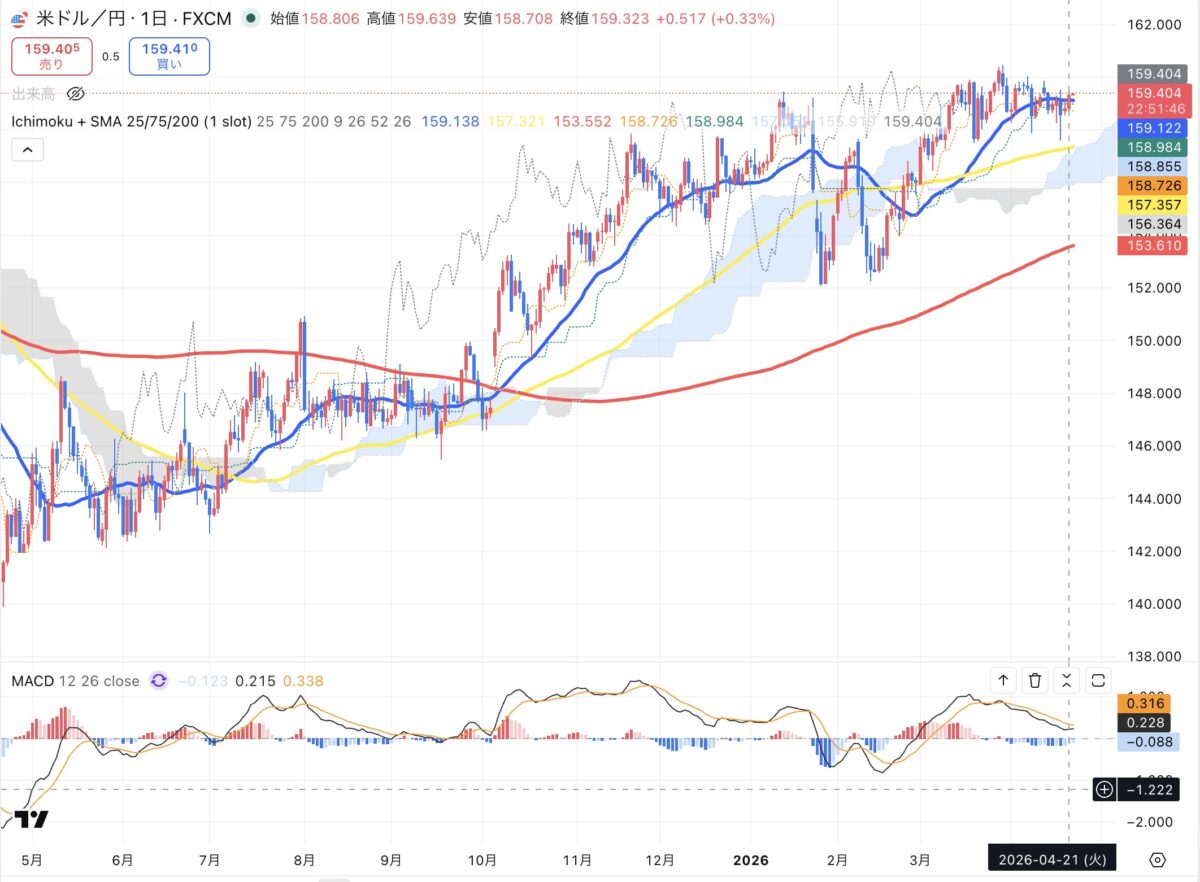Toggle visibility of the 出来高 volume indicator
This screenshot has height=882, width=1200.
click(75, 95)
